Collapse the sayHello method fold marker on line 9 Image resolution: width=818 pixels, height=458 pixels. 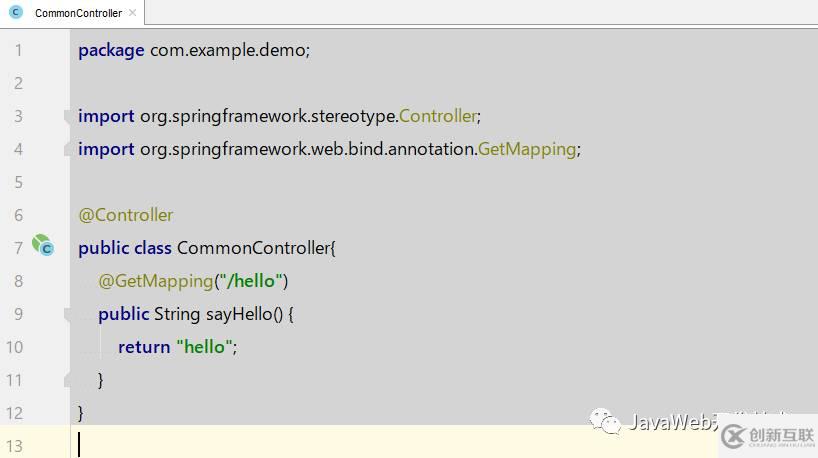click(68, 315)
